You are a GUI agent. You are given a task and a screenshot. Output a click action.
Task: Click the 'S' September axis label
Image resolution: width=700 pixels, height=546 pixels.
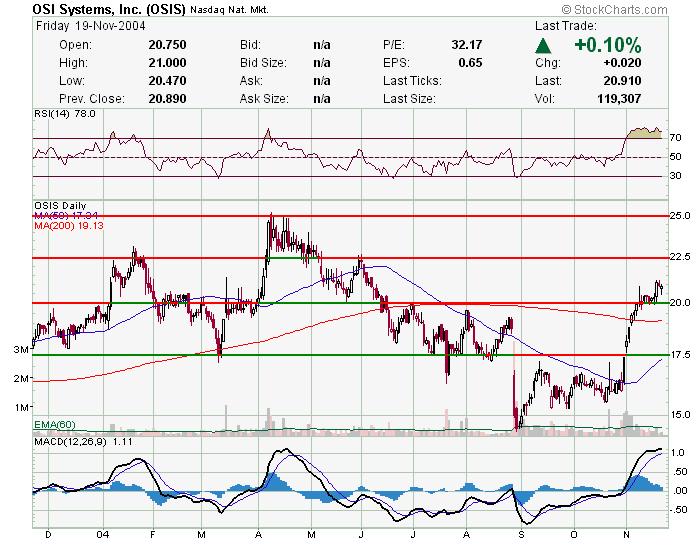521,534
